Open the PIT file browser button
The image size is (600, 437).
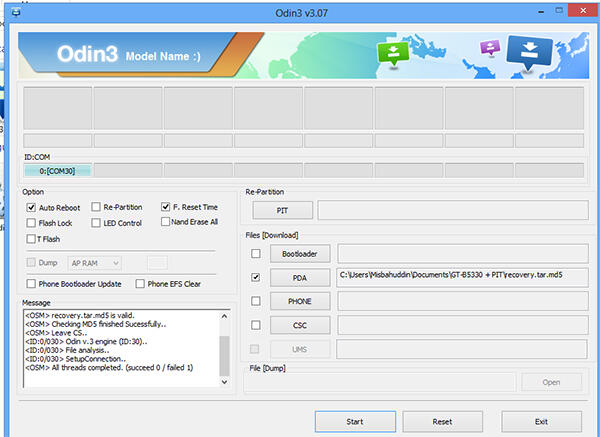(281, 210)
